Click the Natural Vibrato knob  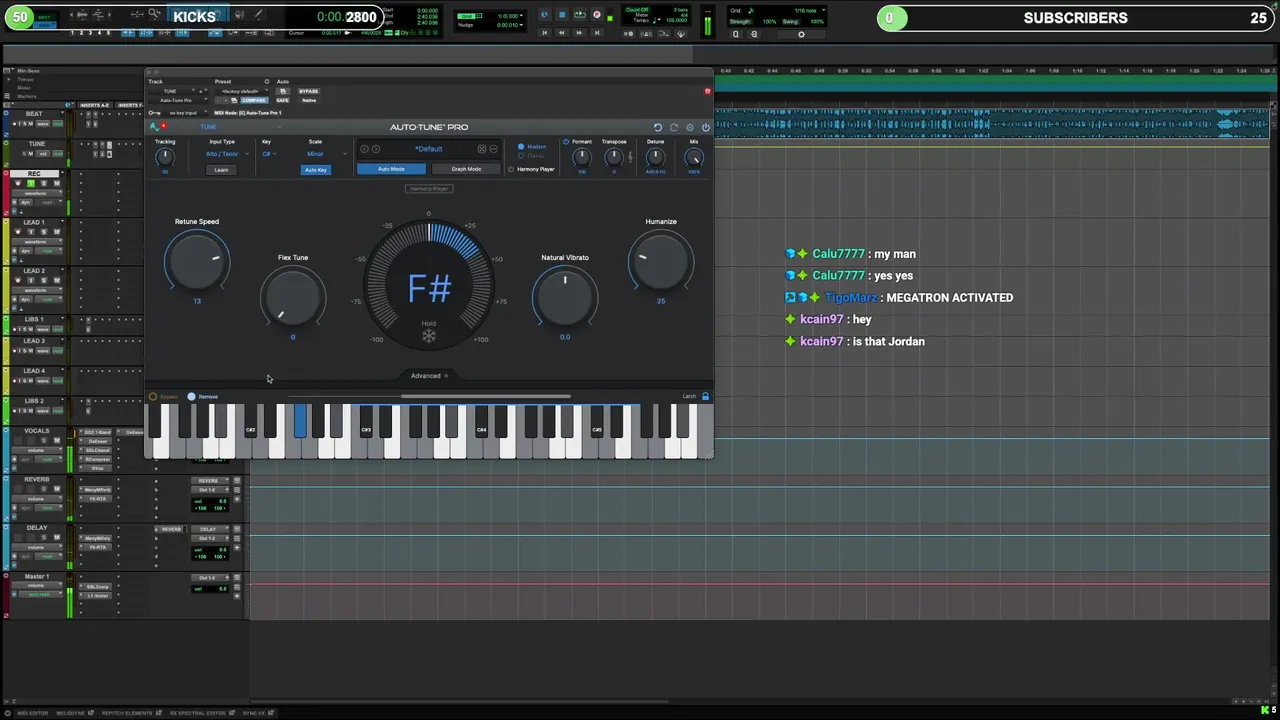click(565, 296)
